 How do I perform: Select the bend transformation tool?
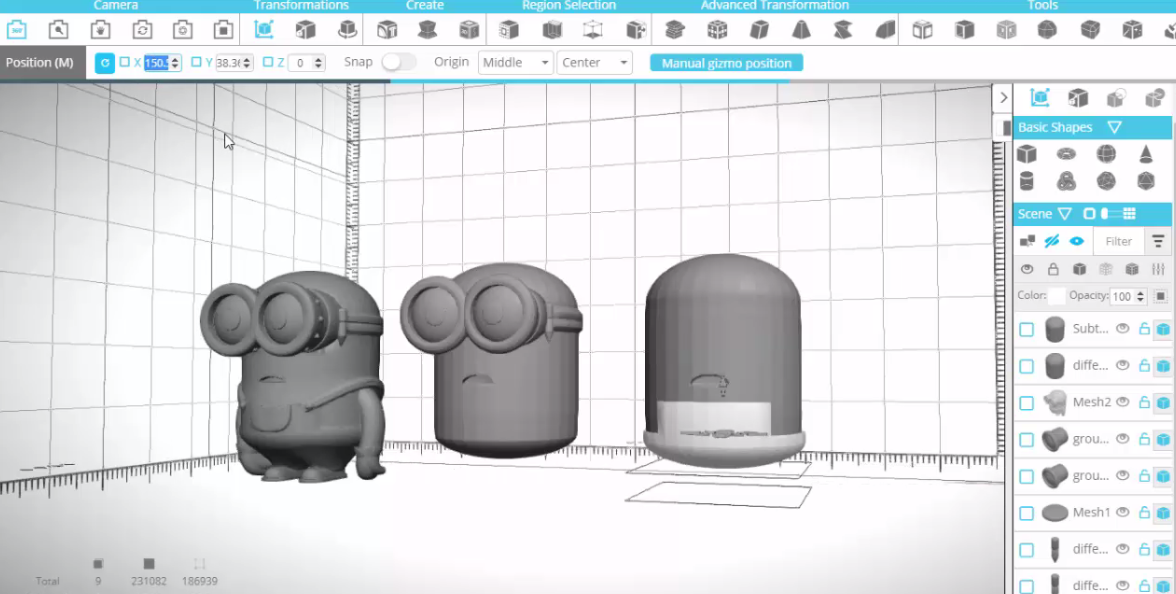pyautogui.click(x=885, y=30)
